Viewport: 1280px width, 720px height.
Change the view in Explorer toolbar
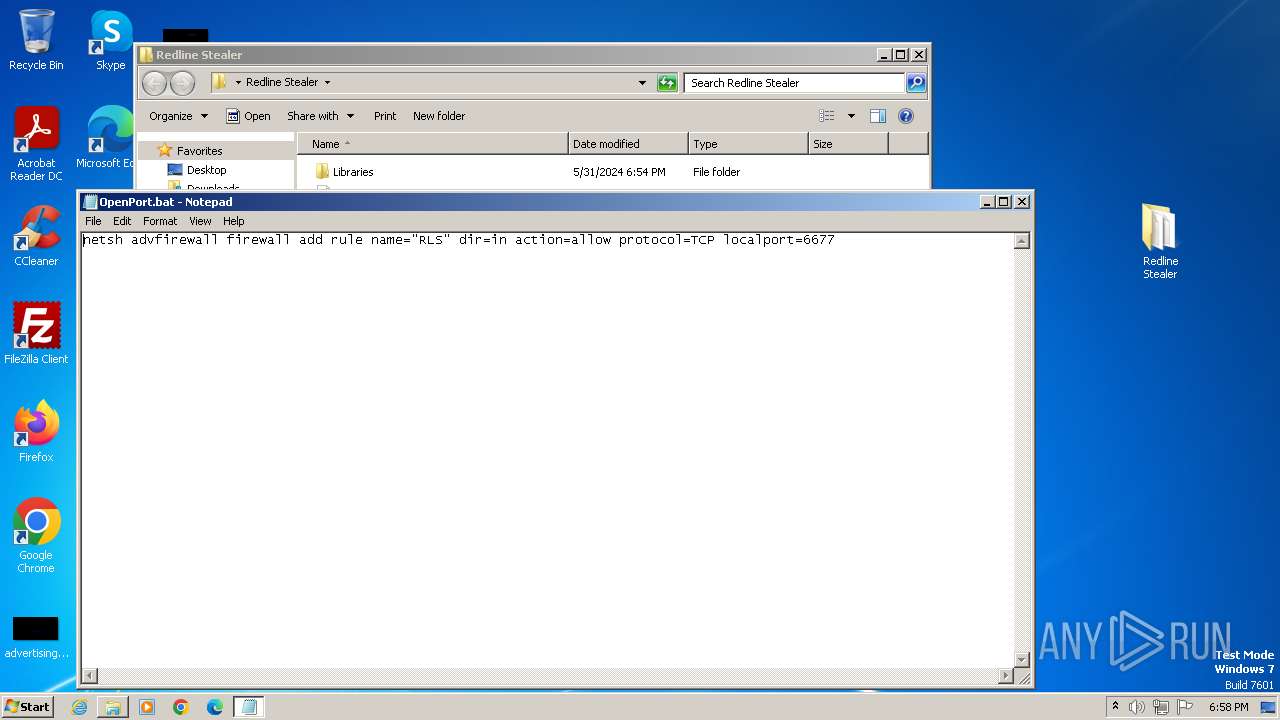coord(827,116)
